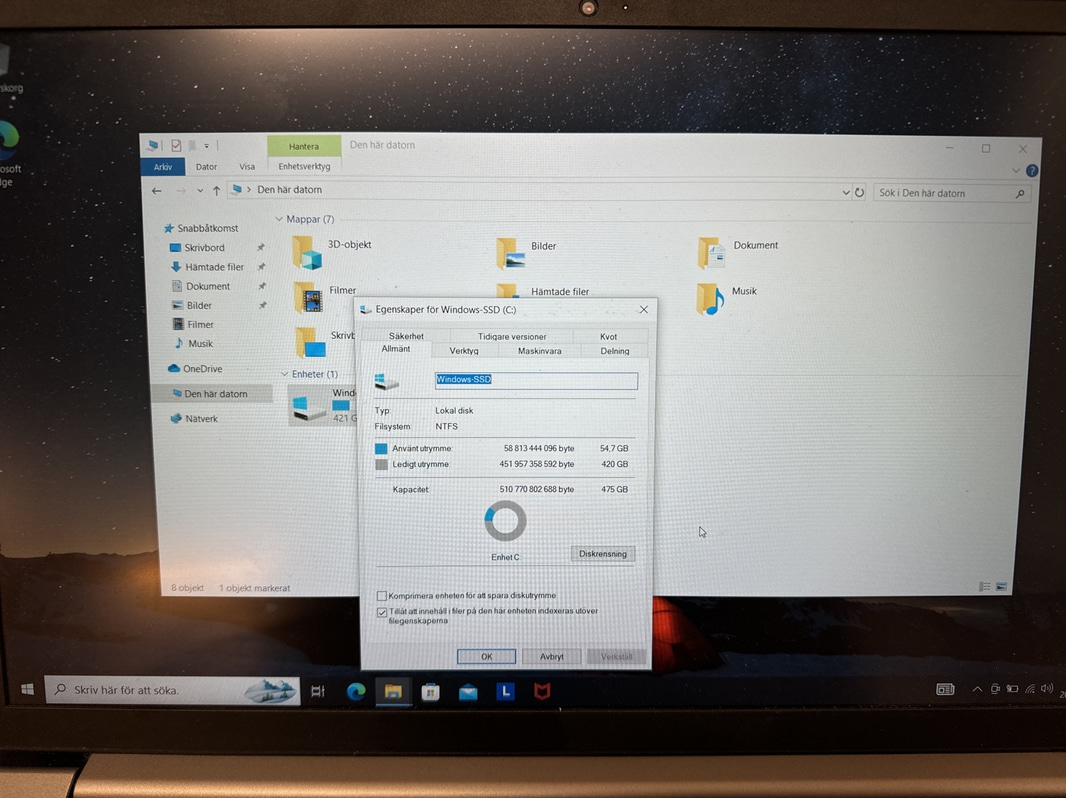The image size is (1066, 798).
Task: Click the taskbar search box
Action: click(173, 690)
